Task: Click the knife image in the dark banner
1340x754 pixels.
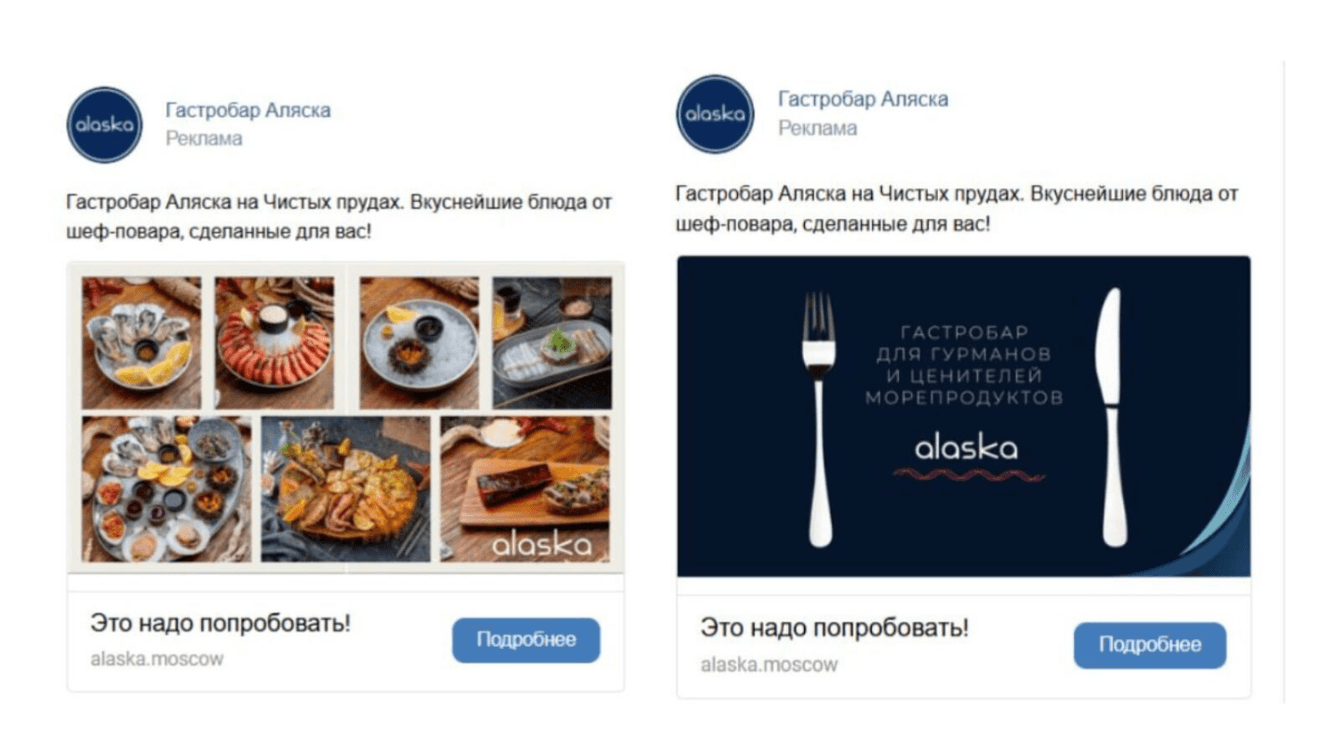Action: coord(1110,417)
